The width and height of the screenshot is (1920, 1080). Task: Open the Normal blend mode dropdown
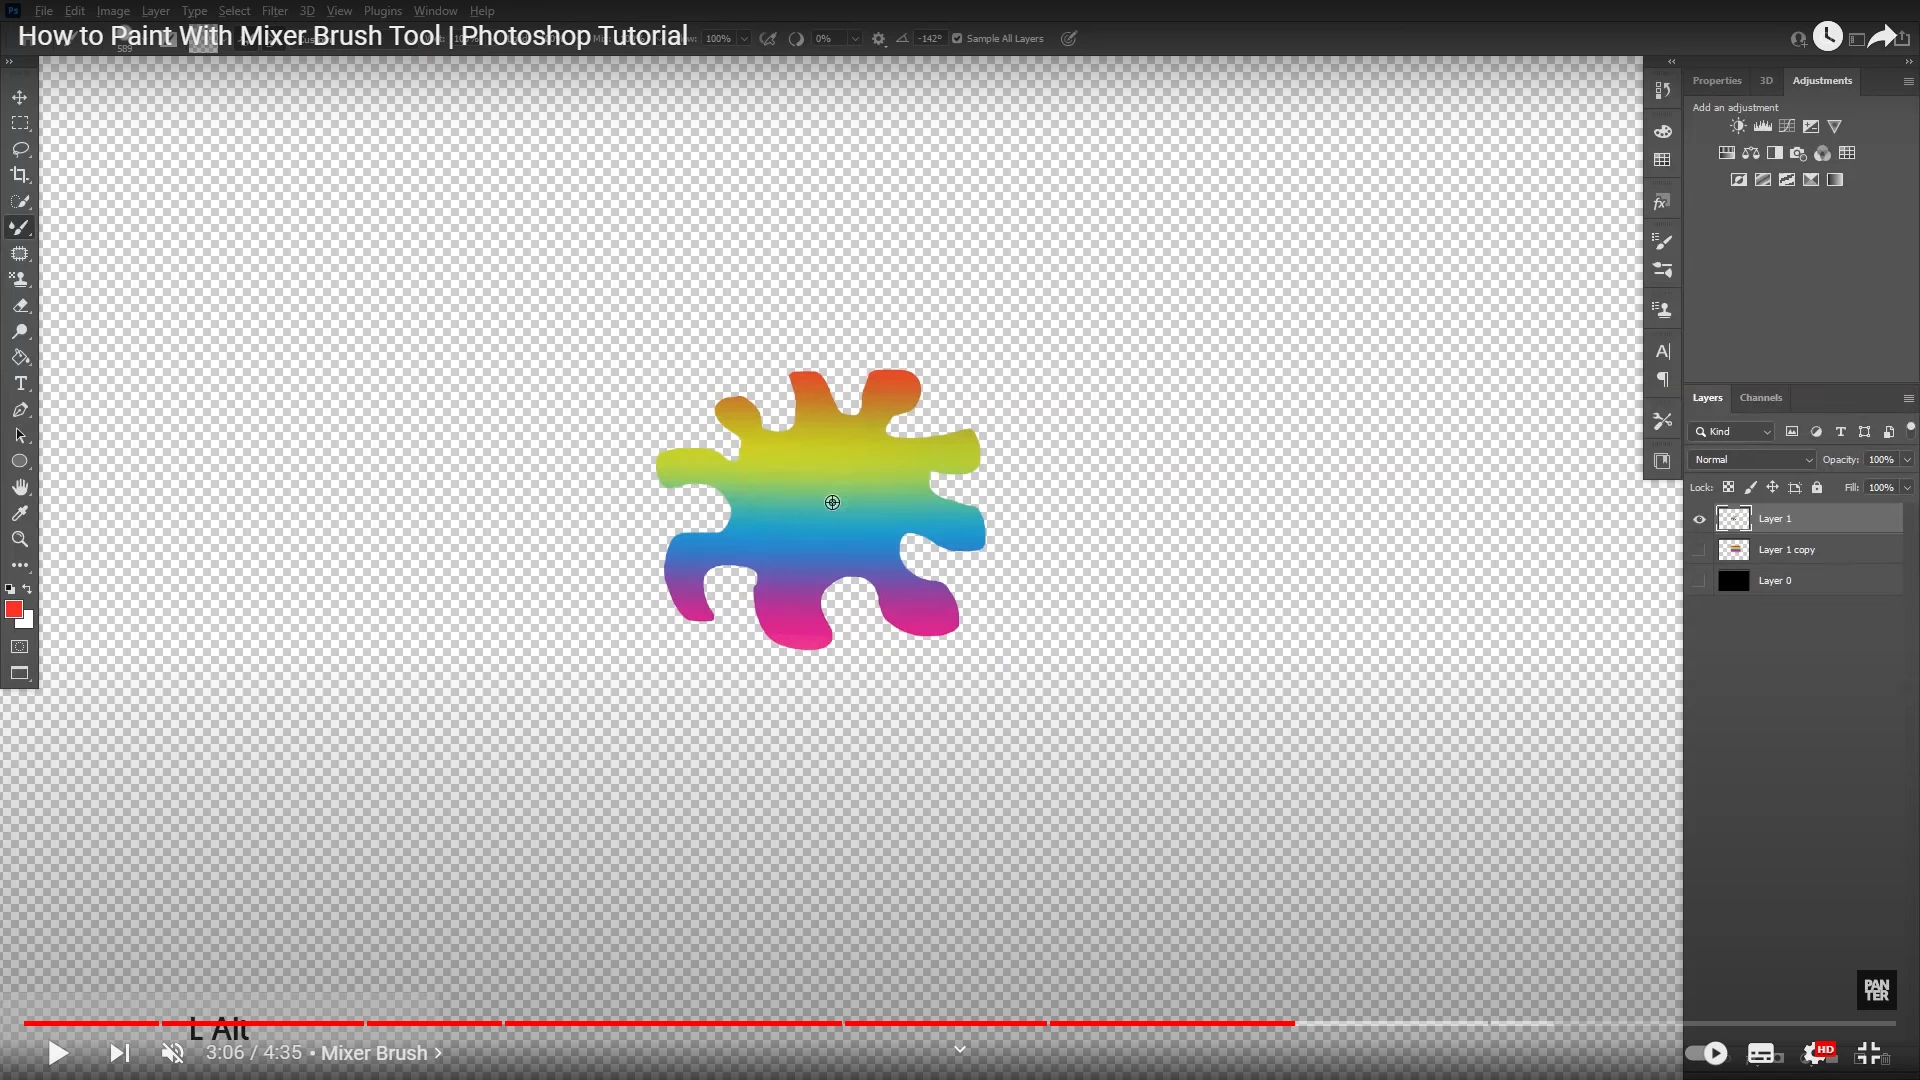click(1752, 460)
